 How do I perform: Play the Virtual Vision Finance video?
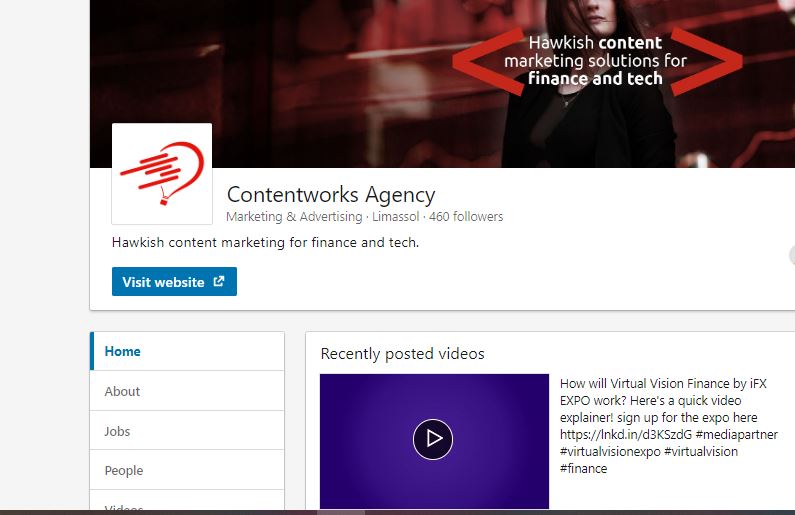point(432,439)
